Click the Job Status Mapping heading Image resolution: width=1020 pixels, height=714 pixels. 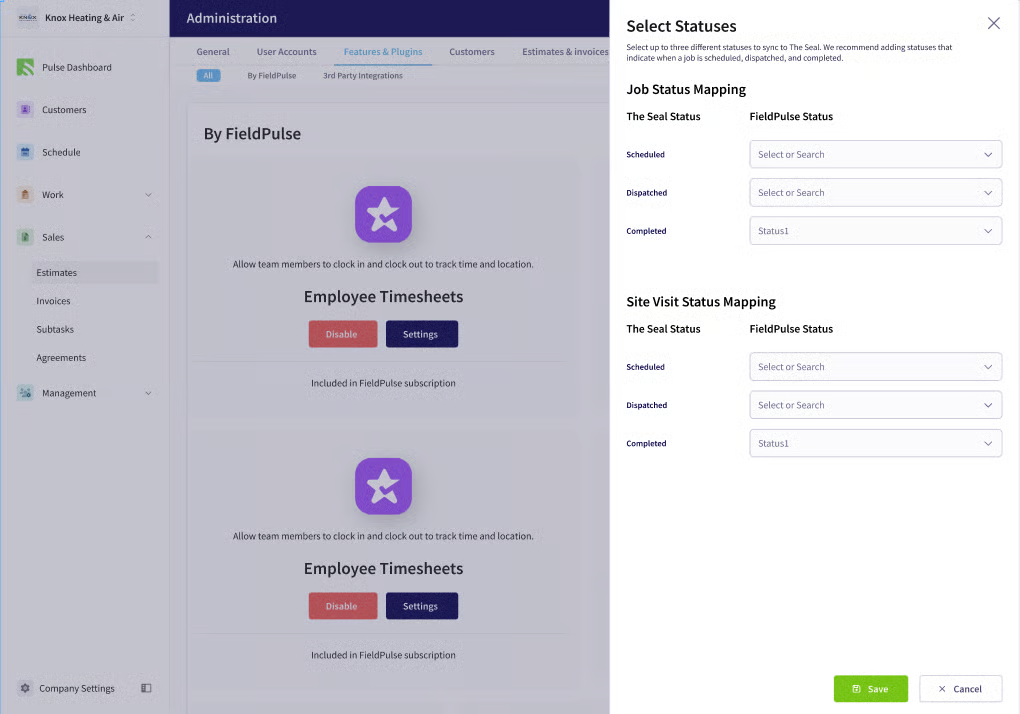tap(686, 89)
